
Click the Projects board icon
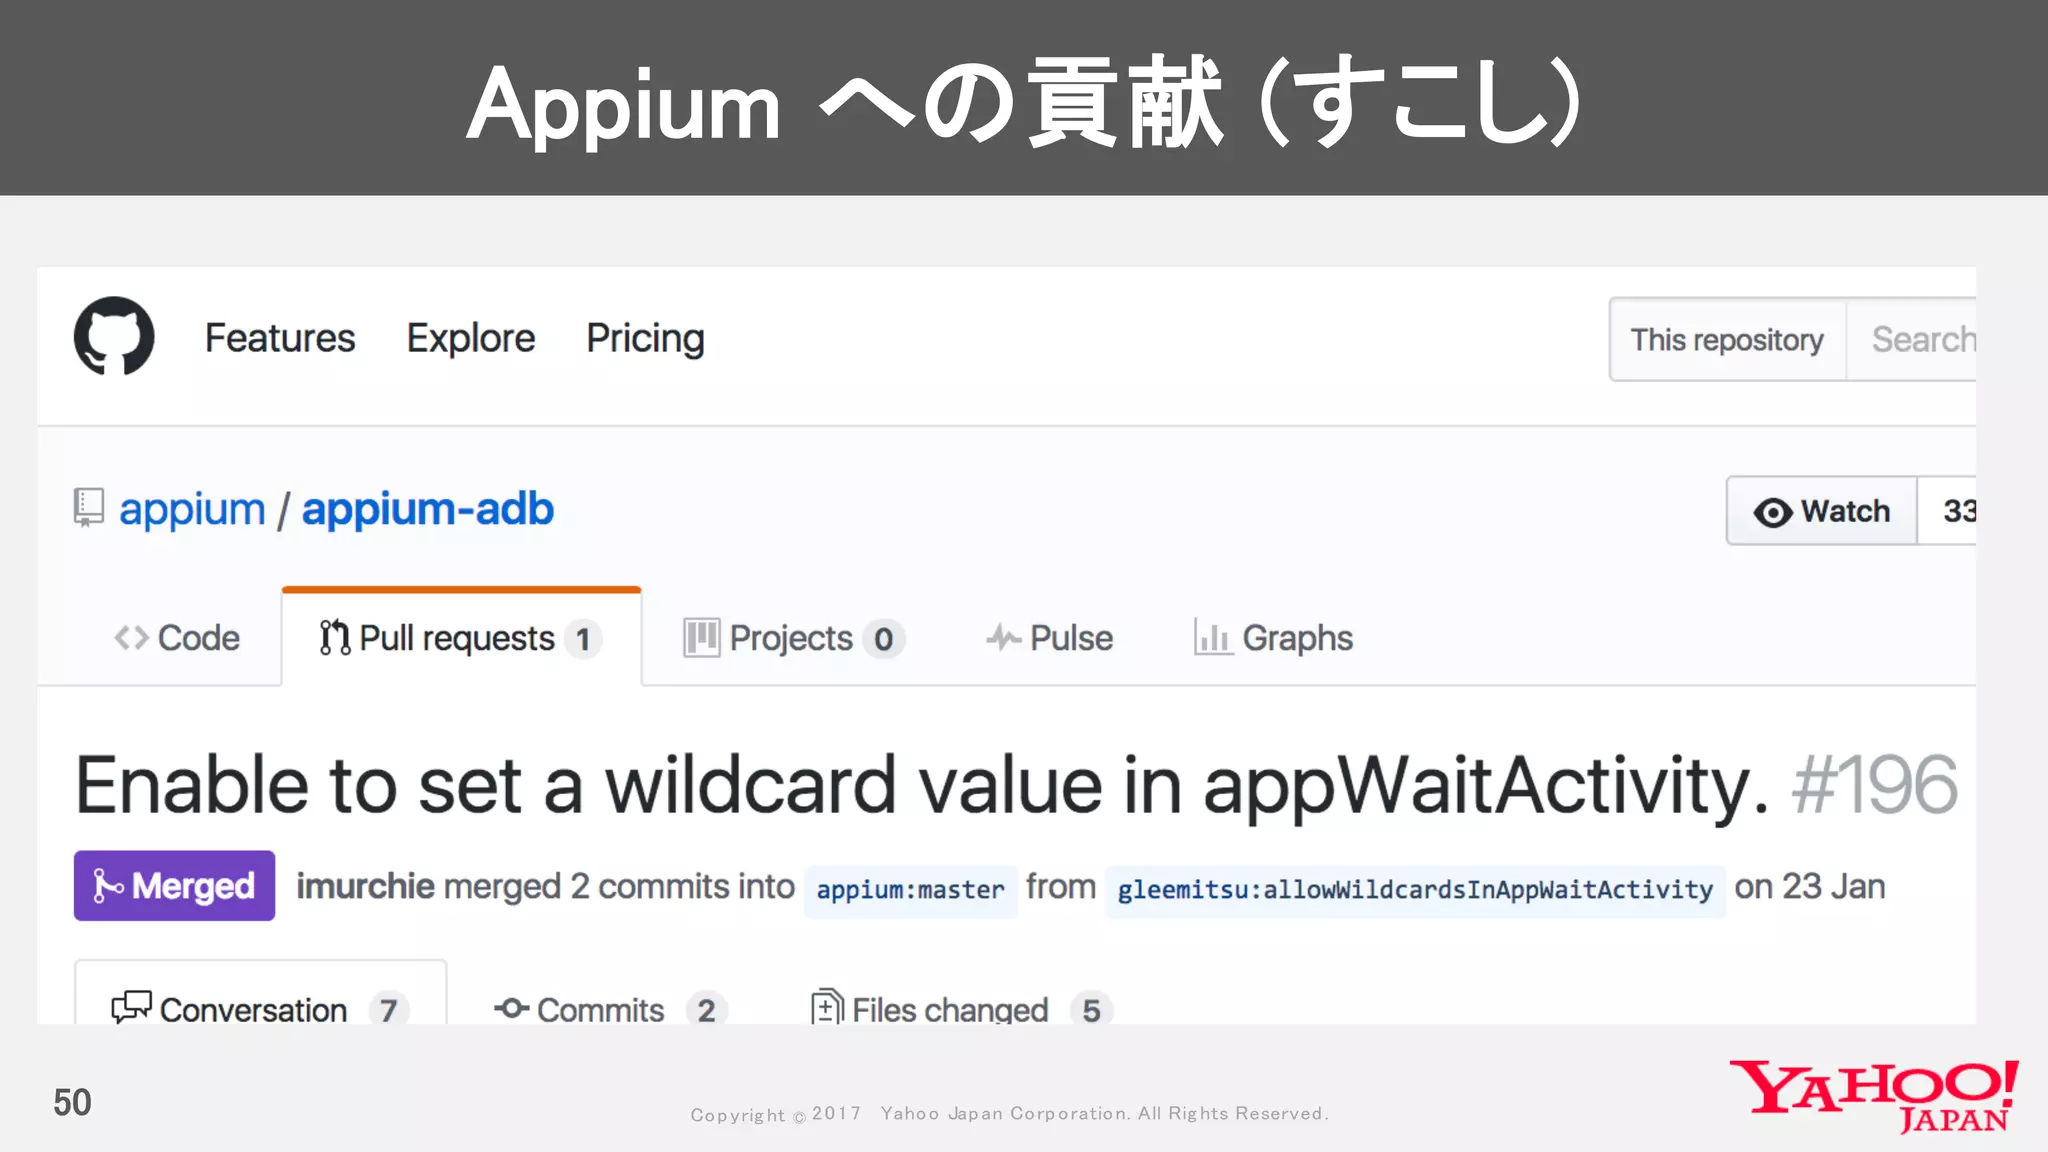(702, 638)
